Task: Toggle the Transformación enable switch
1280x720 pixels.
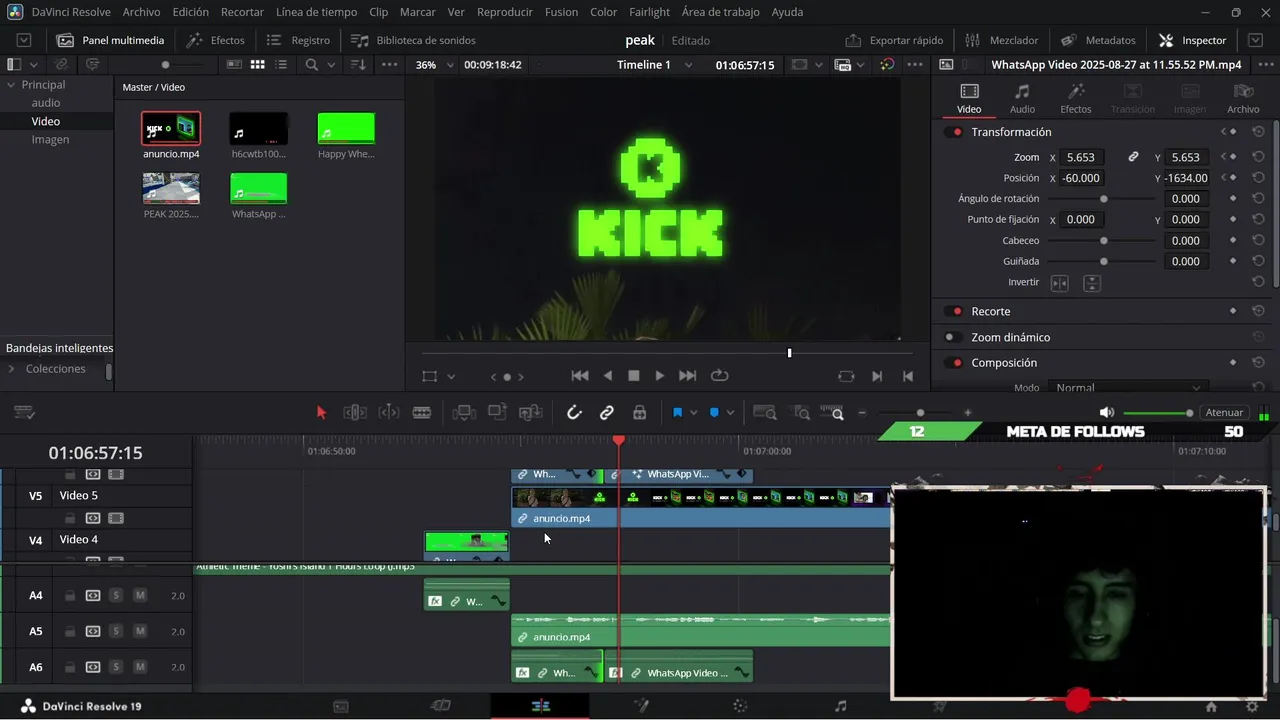Action: click(x=955, y=132)
